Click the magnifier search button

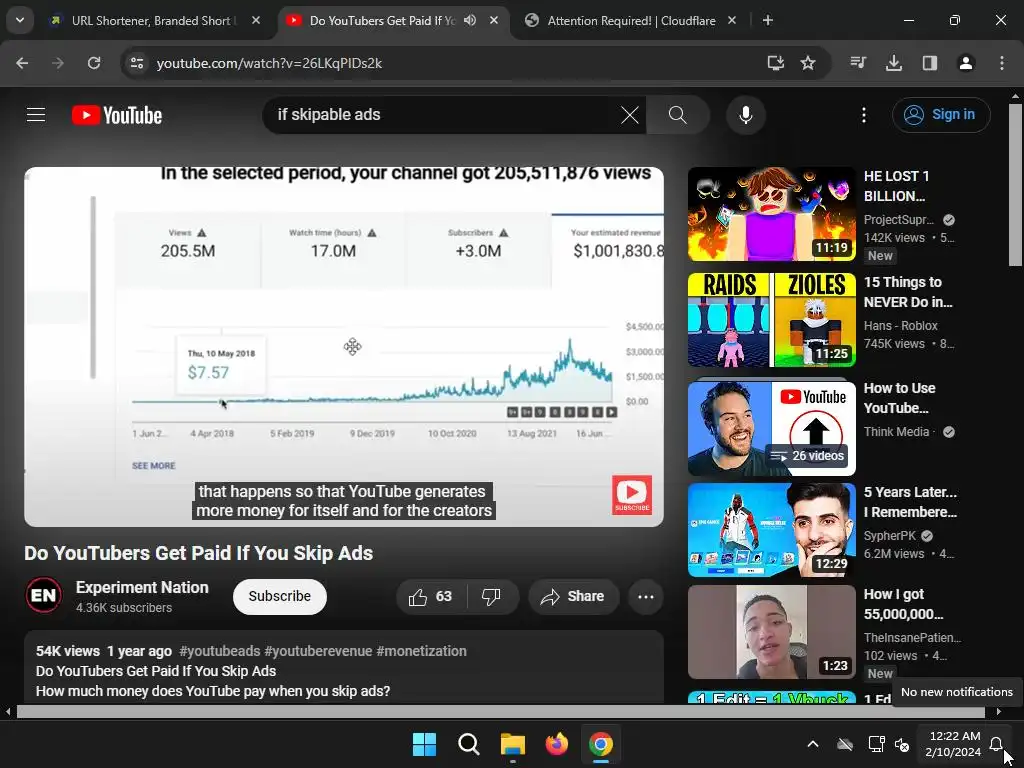point(678,115)
